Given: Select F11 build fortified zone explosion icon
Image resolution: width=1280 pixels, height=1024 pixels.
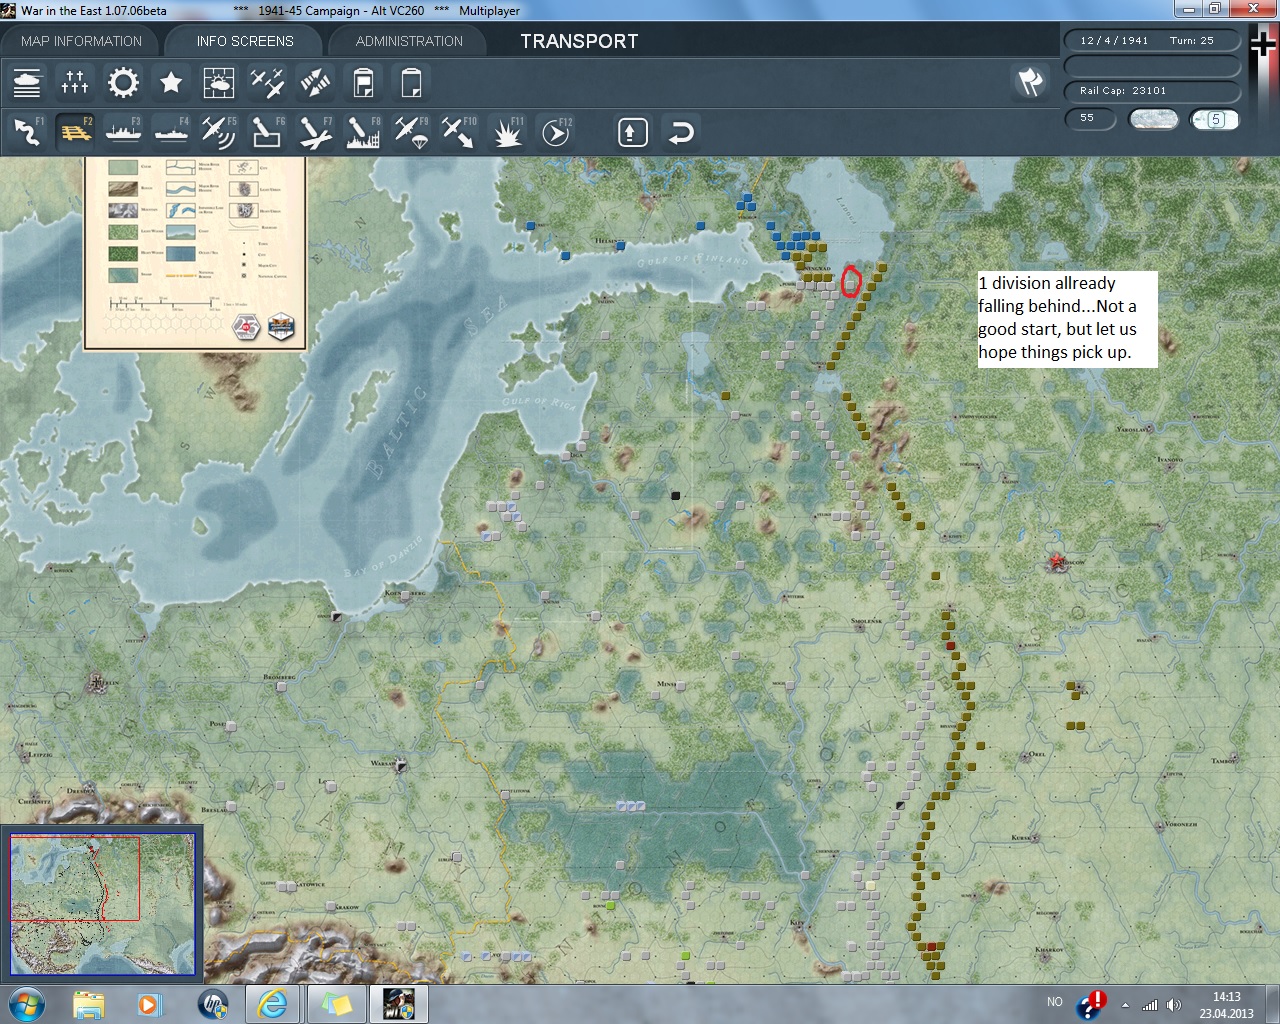Looking at the screenshot, I should pos(507,132).
